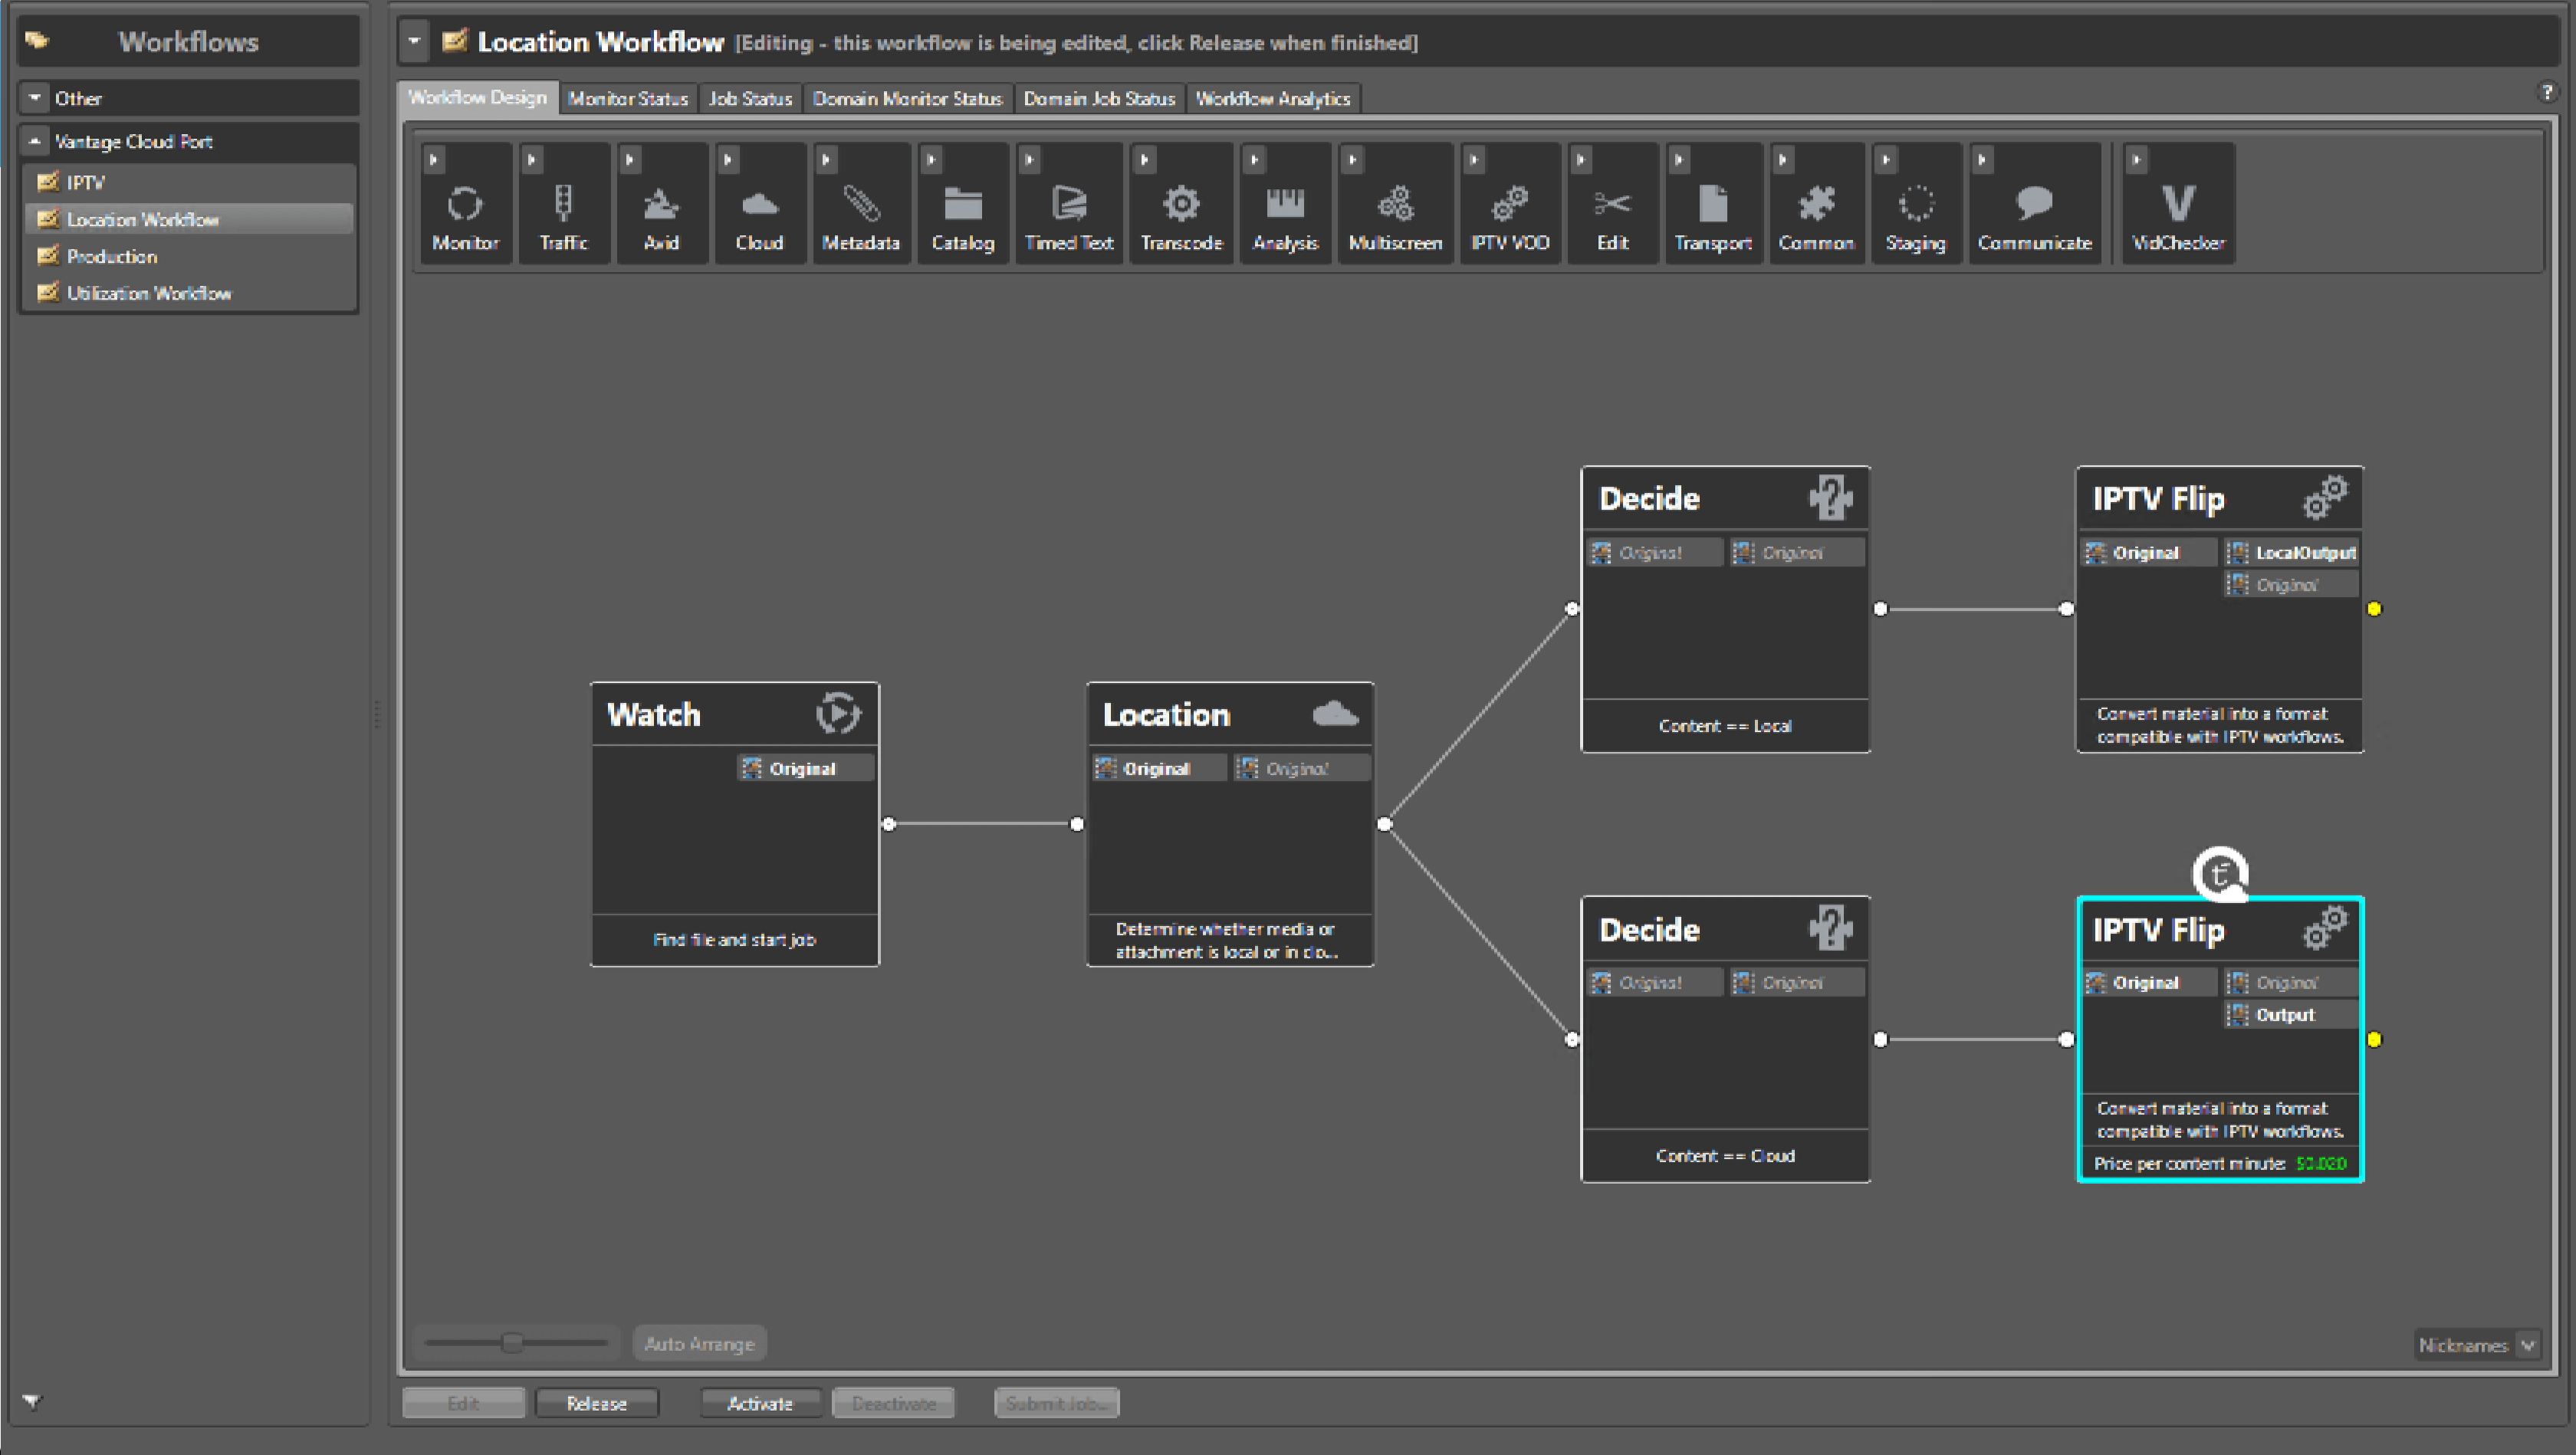Click the Output label on selected IPTV Flip

pyautogui.click(x=2285, y=1014)
